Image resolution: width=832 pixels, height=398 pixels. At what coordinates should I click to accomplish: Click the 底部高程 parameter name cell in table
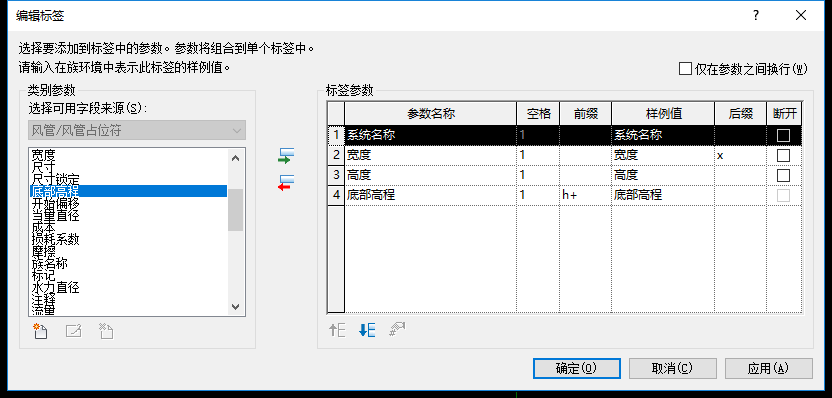(430, 195)
